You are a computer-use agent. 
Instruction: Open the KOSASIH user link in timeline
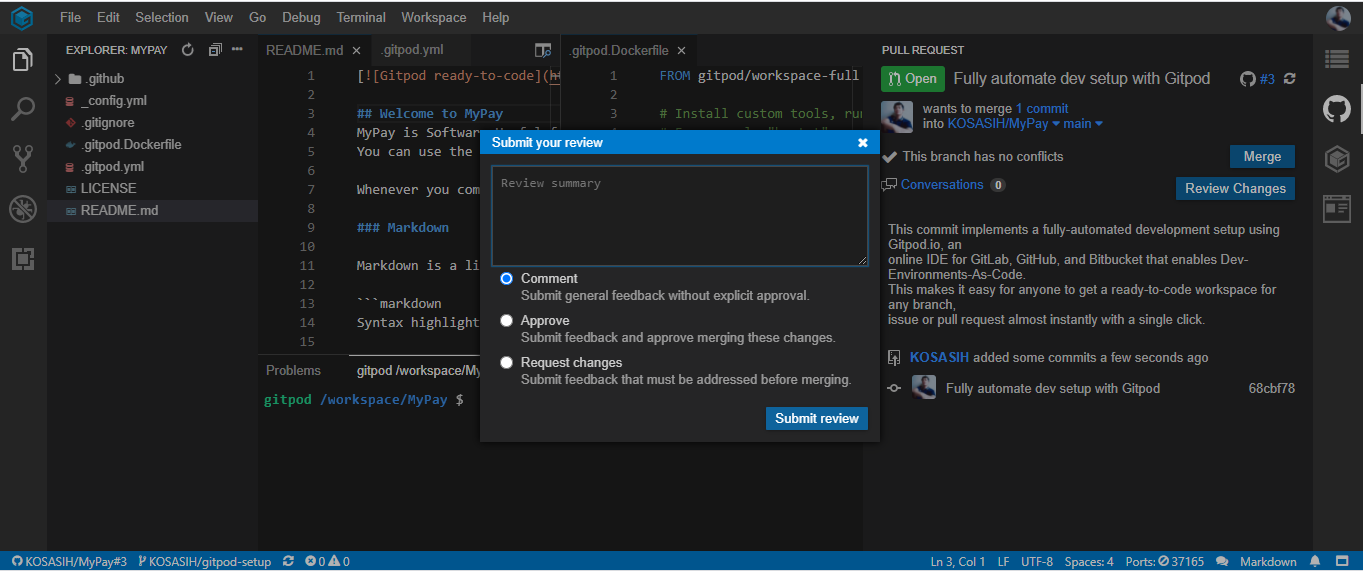pyautogui.click(x=939, y=358)
